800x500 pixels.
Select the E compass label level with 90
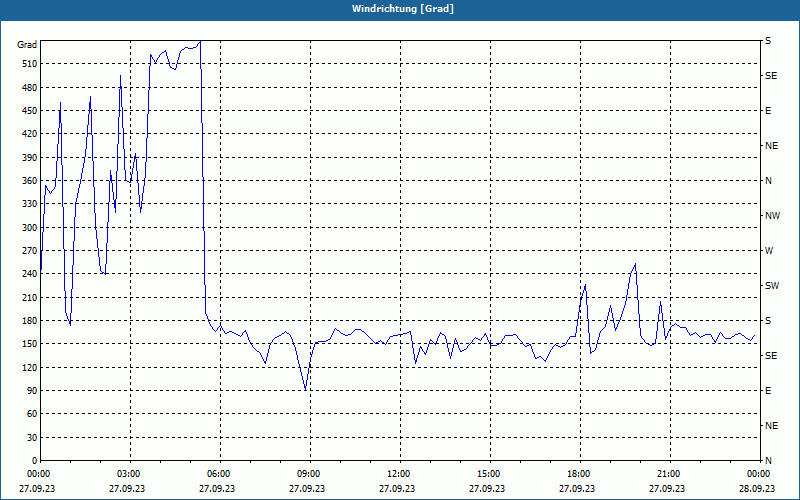pyautogui.click(x=768, y=391)
